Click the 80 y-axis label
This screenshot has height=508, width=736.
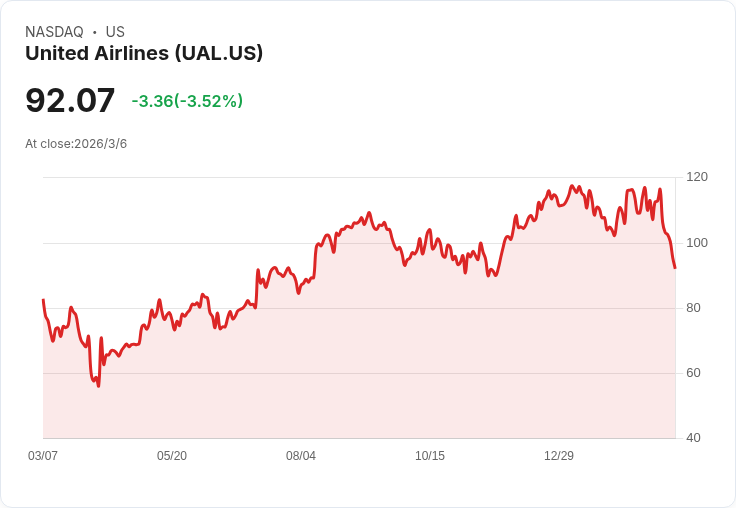tap(693, 308)
